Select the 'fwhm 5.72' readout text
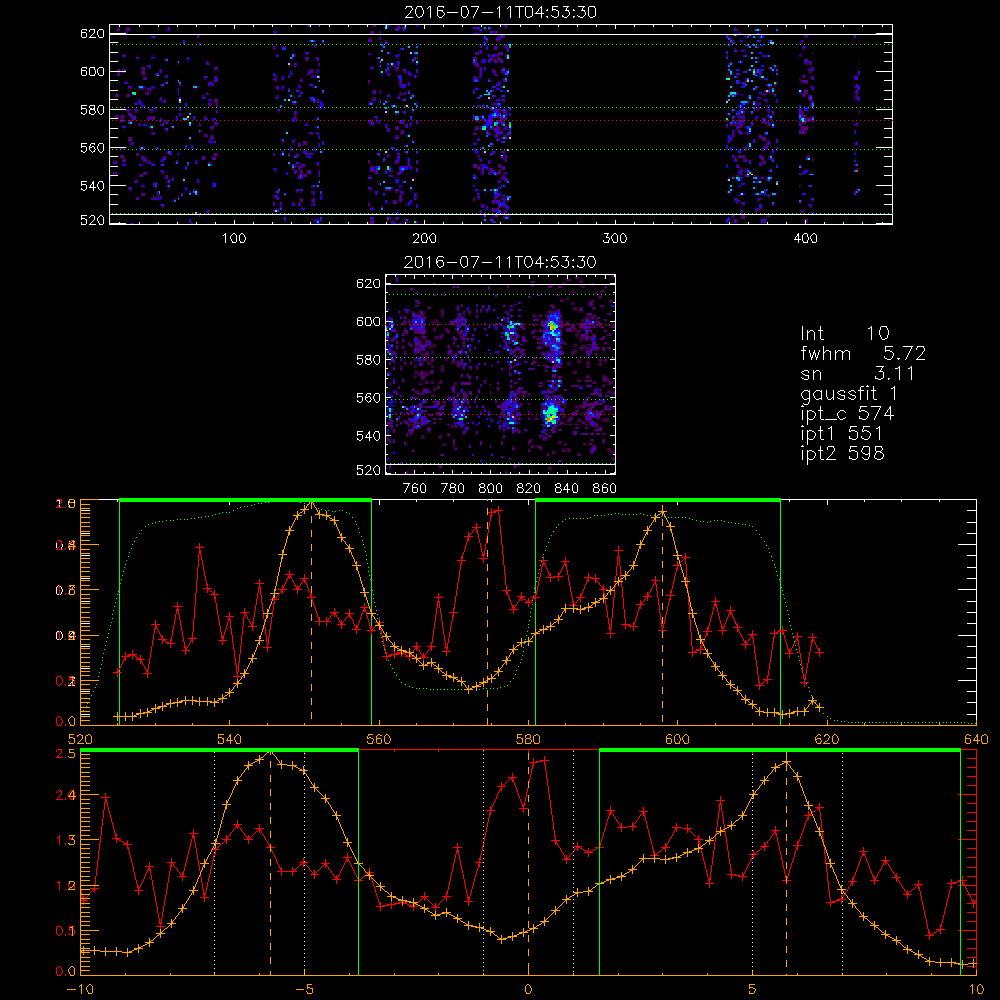 pos(863,353)
